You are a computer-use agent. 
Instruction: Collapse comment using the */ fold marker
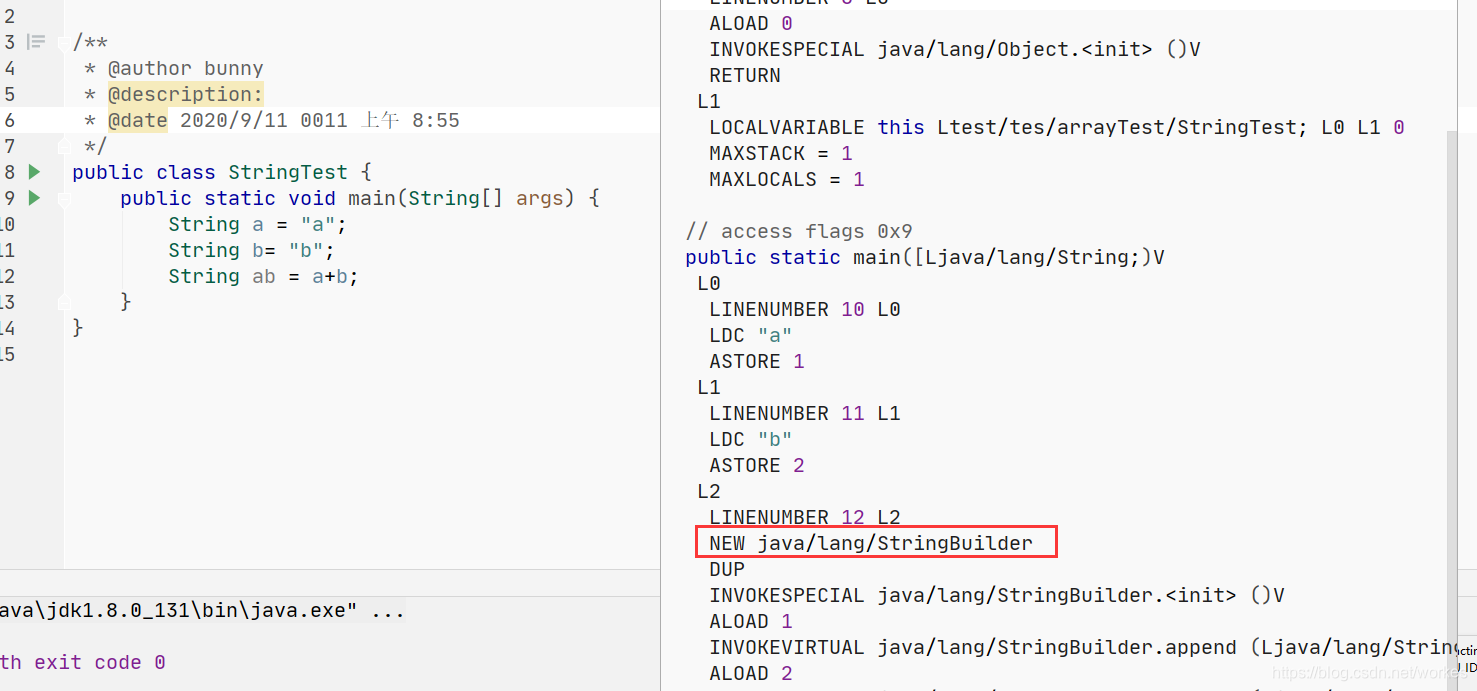click(63, 146)
